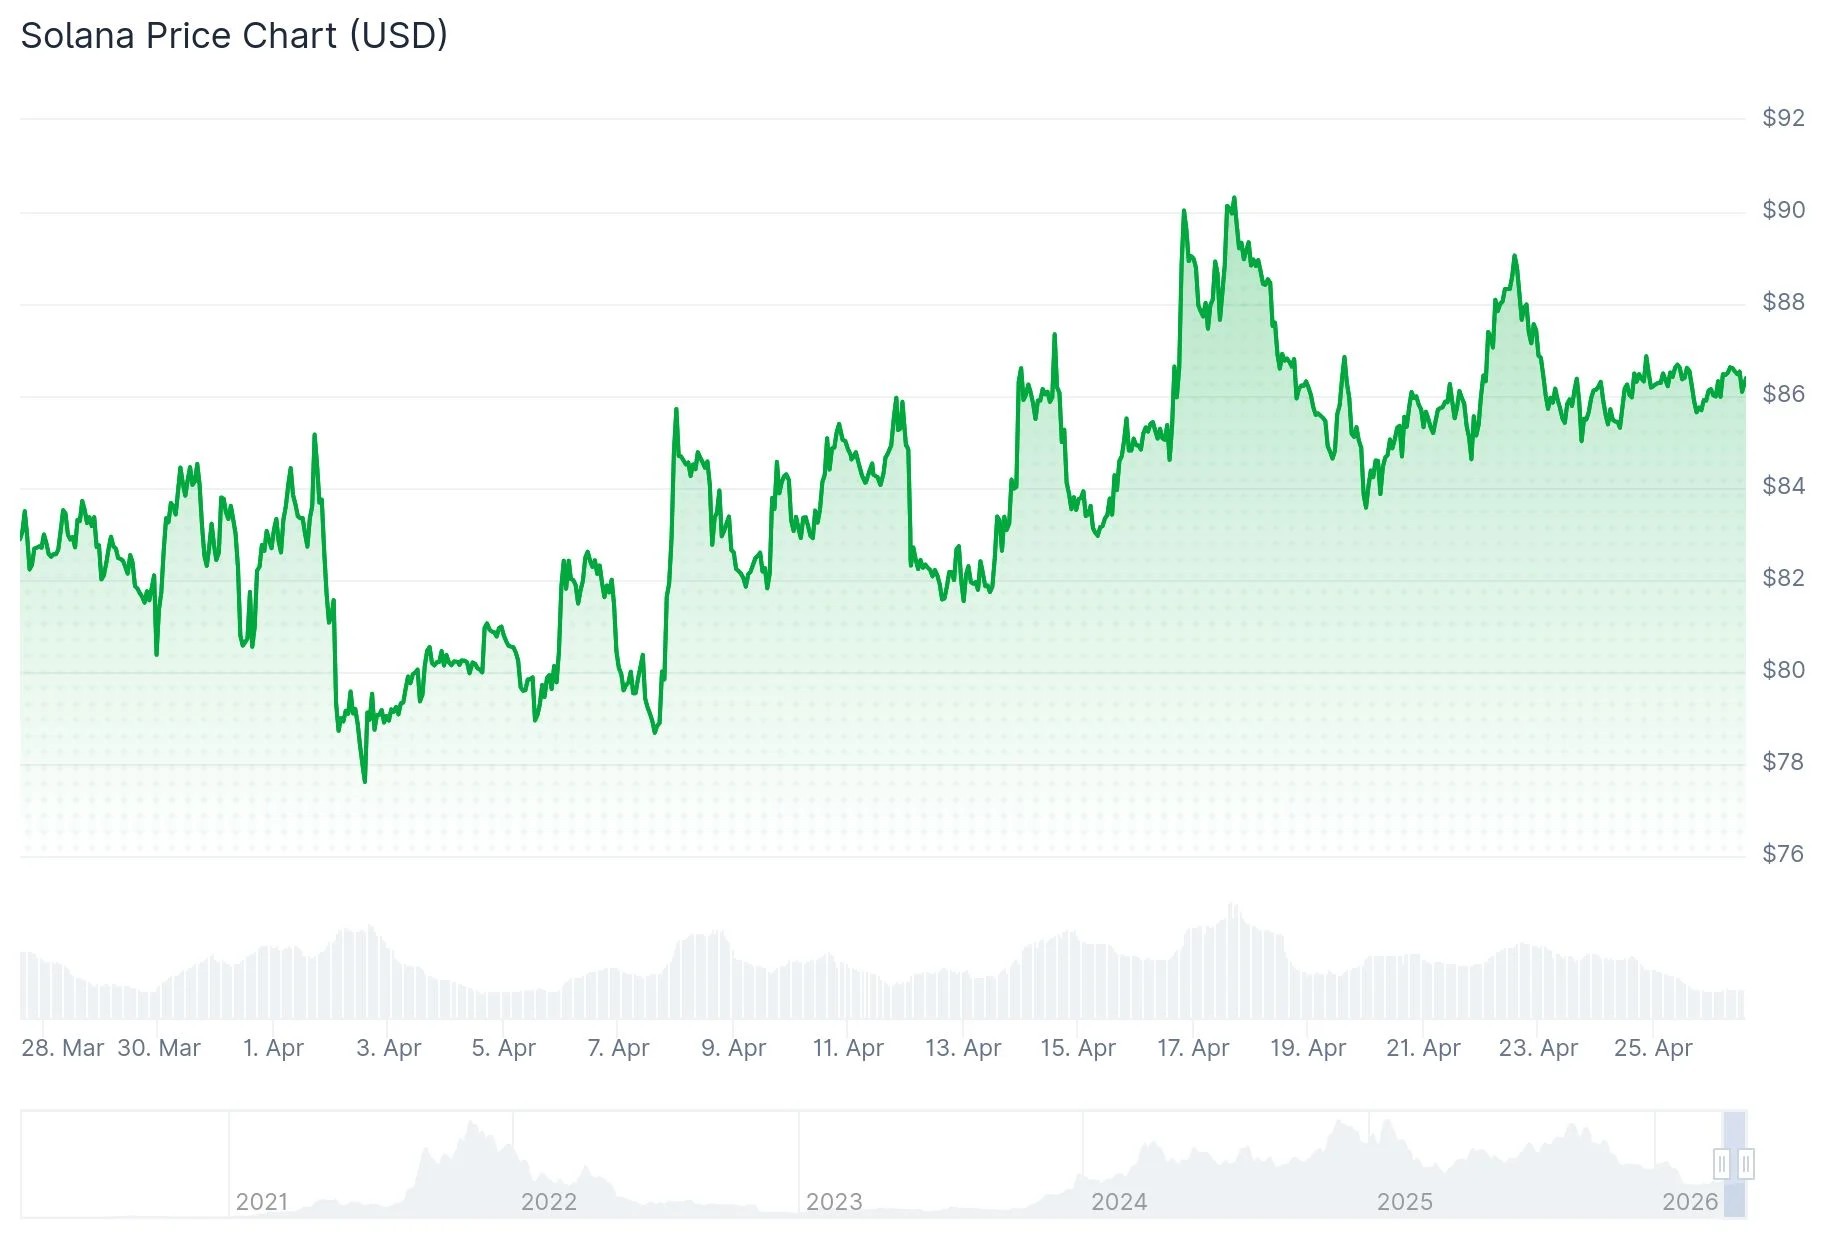Click the $86 price axis label
The width and height of the screenshot is (1824, 1248).
pyautogui.click(x=1783, y=394)
